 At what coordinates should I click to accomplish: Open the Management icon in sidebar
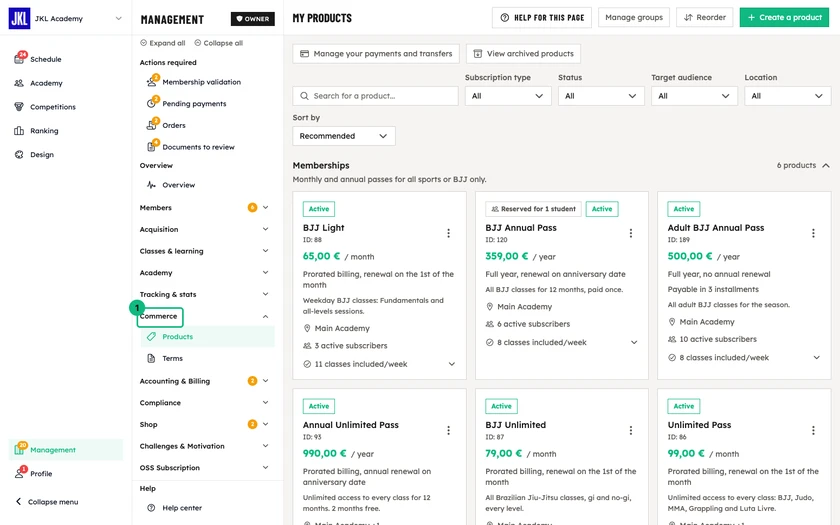click(x=19, y=449)
